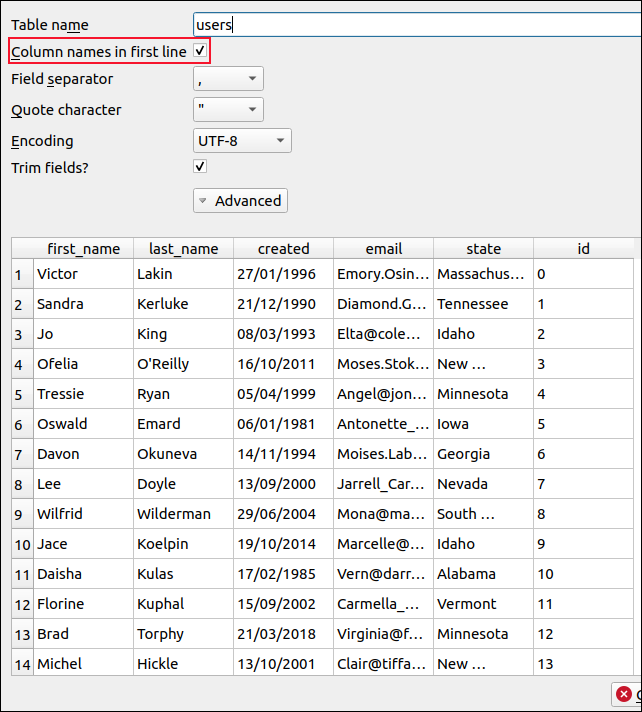Image resolution: width=642 pixels, height=712 pixels.
Task: Select the created column header
Action: tap(283, 249)
